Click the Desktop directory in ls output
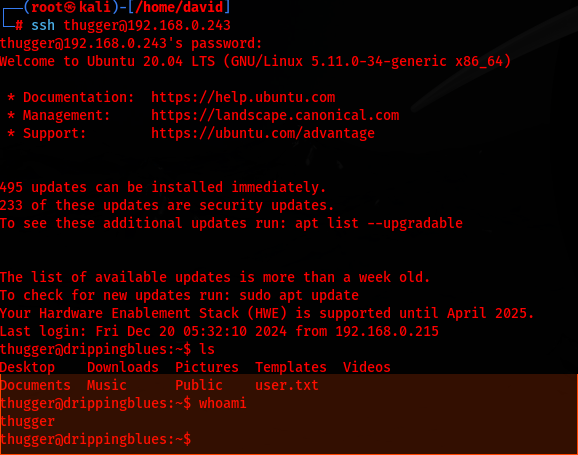 (x=27, y=368)
